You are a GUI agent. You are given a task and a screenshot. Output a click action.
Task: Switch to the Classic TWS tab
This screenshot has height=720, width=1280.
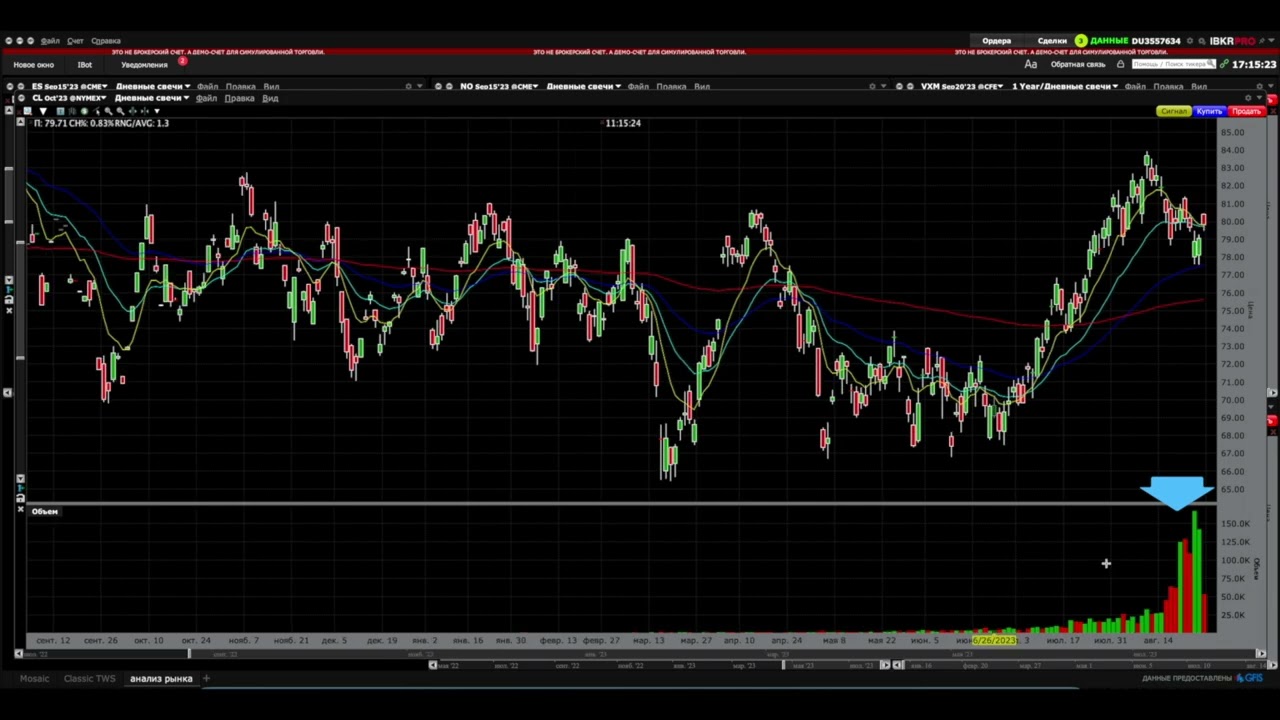point(90,679)
